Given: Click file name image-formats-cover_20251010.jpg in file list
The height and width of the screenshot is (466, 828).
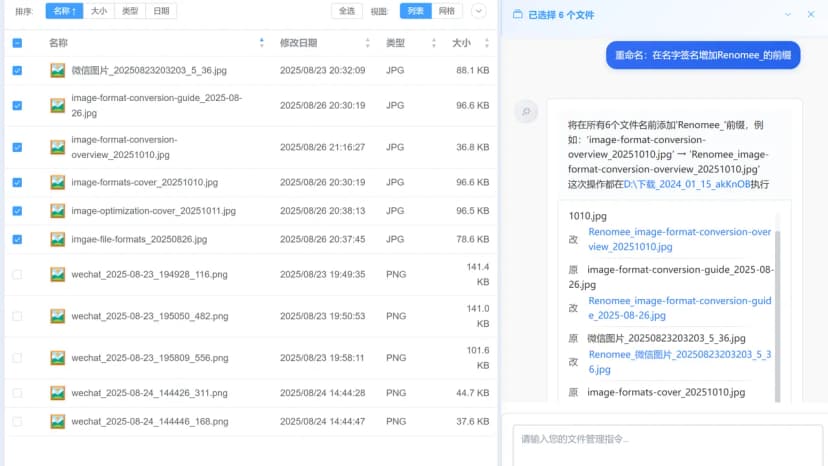Looking at the screenshot, I should click(x=145, y=182).
